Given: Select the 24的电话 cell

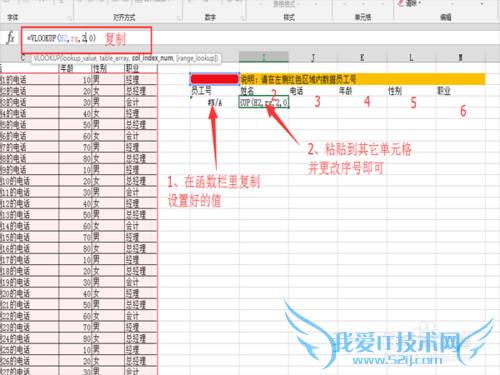Looking at the screenshot, I should click(x=29, y=338).
